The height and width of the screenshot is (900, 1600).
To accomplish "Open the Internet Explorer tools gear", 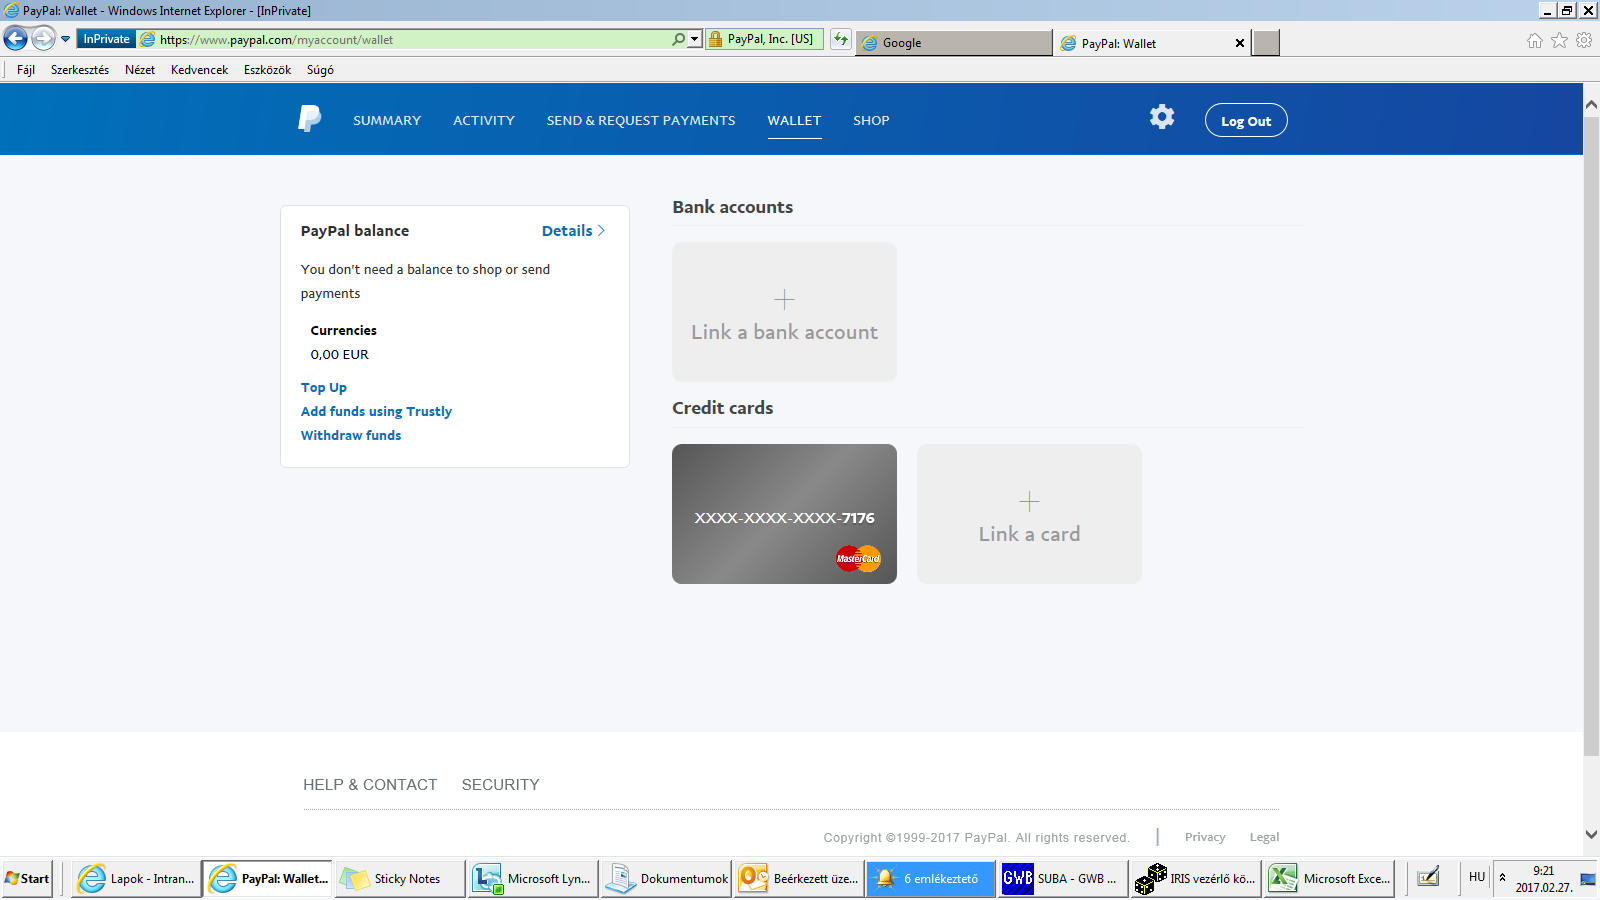I will pos(1584,40).
